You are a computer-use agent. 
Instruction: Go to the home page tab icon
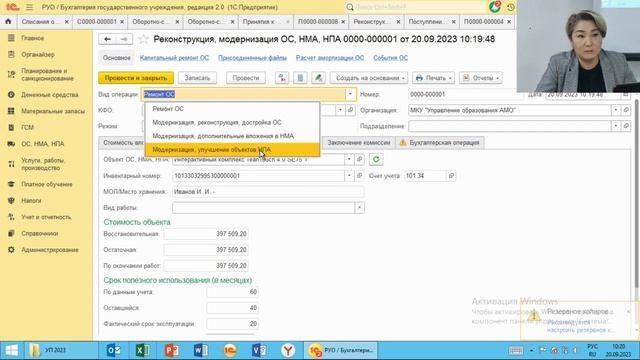click(8, 21)
